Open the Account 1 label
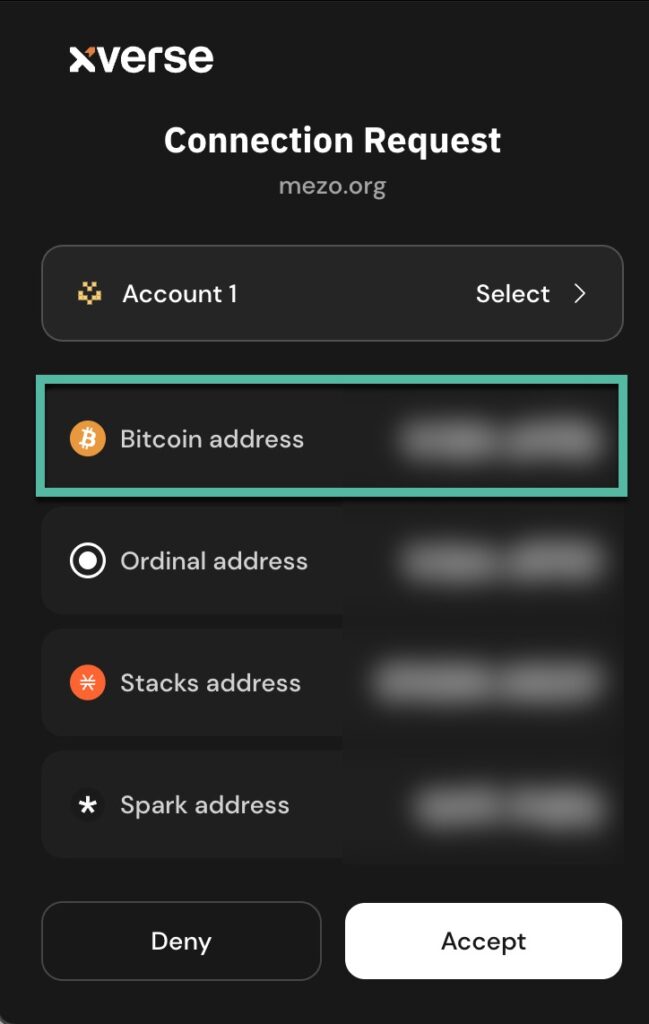The width and height of the screenshot is (649, 1024). pos(180,294)
